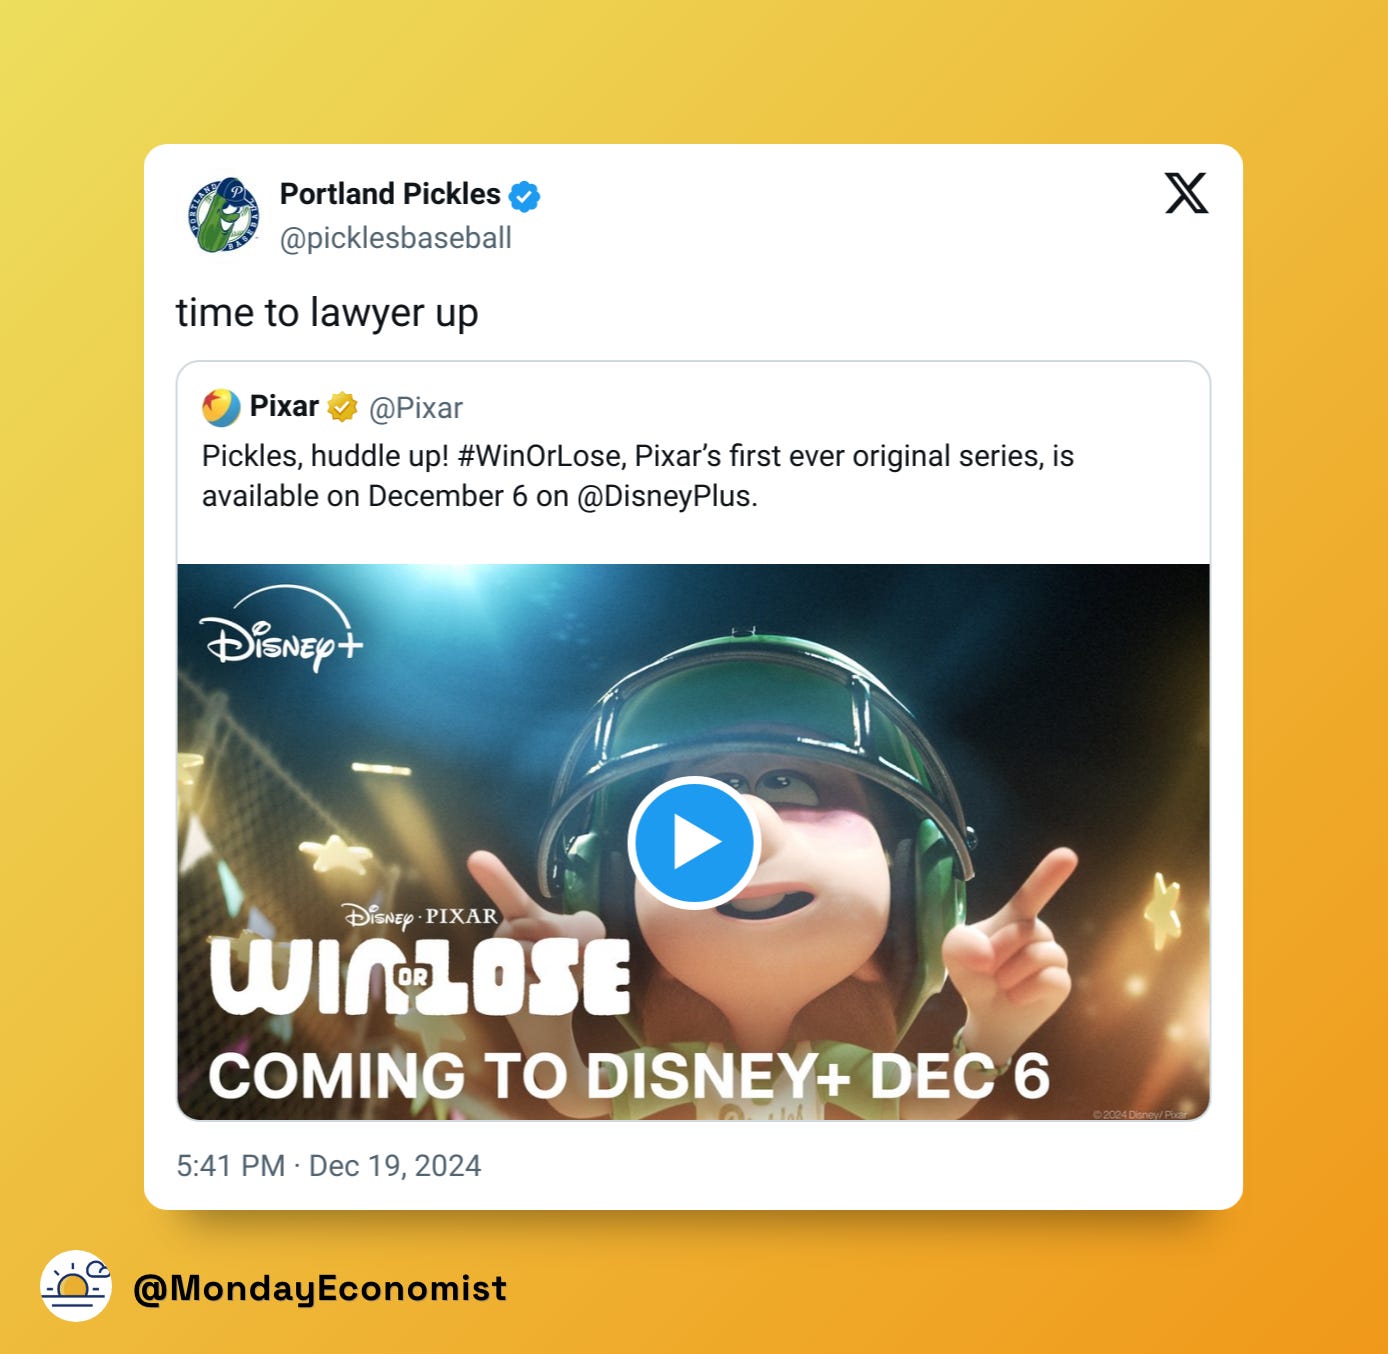Click Pixar gold verified badge
This screenshot has height=1354, width=1388.
coord(342,407)
